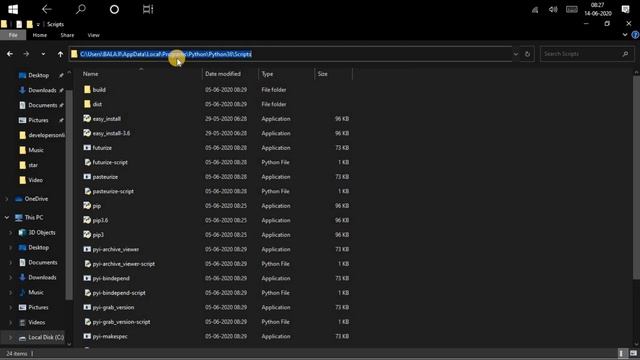This screenshot has height=360, width=640.
Task: Open Task View icon
Action: click(x=148, y=9)
